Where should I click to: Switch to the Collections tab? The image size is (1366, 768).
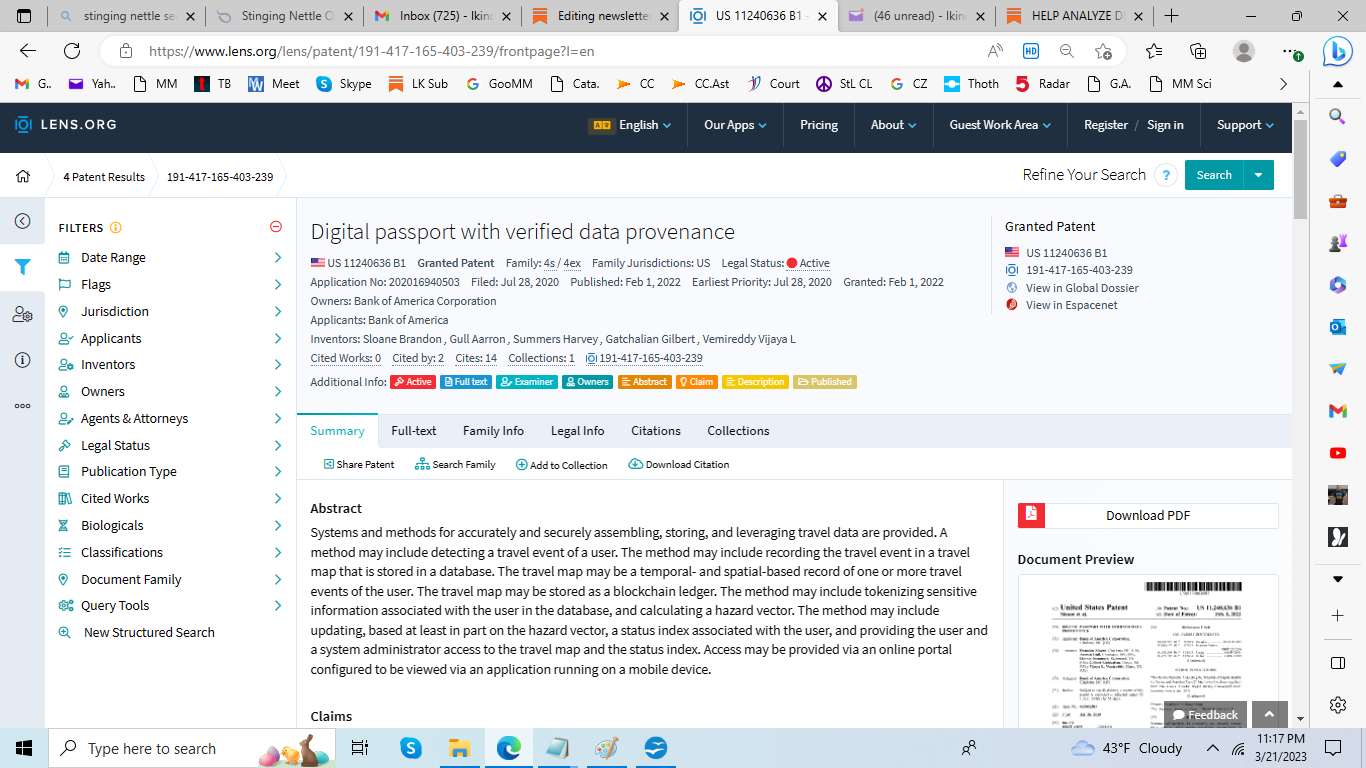(738, 431)
